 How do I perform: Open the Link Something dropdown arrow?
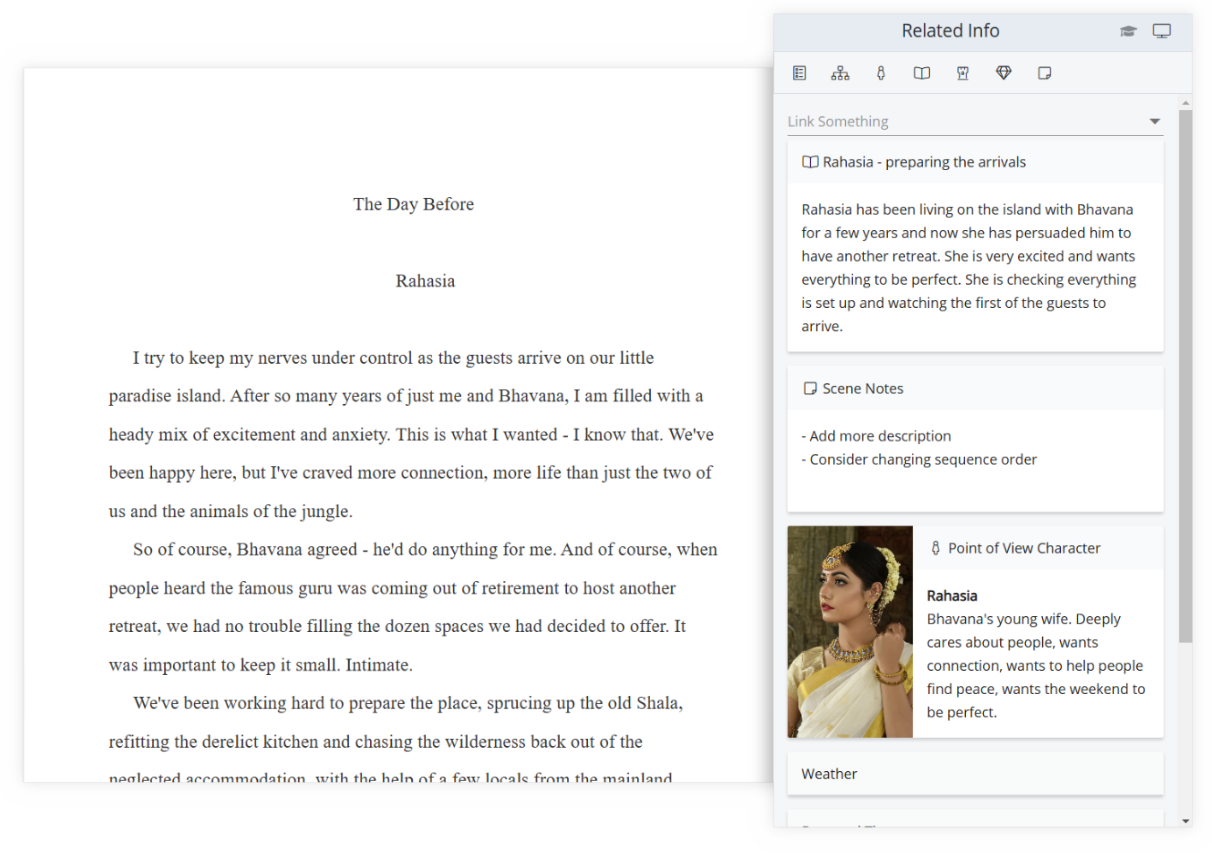[1155, 121]
